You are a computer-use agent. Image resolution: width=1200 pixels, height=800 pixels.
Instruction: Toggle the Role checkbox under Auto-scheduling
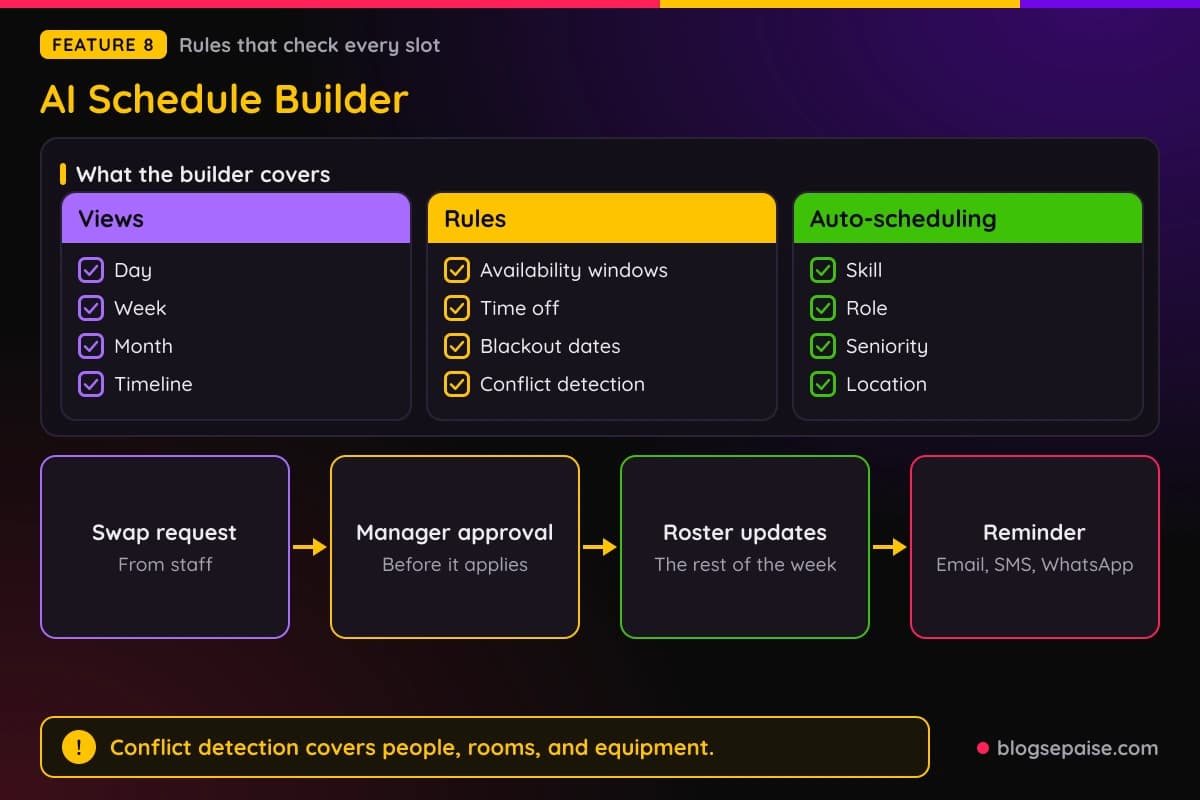click(823, 308)
